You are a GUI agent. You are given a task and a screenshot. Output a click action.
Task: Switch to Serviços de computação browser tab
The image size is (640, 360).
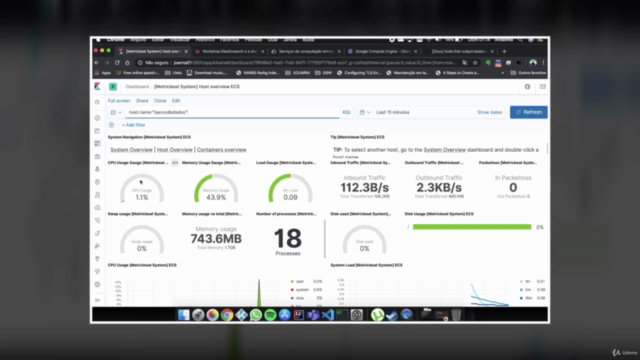tap(306, 51)
